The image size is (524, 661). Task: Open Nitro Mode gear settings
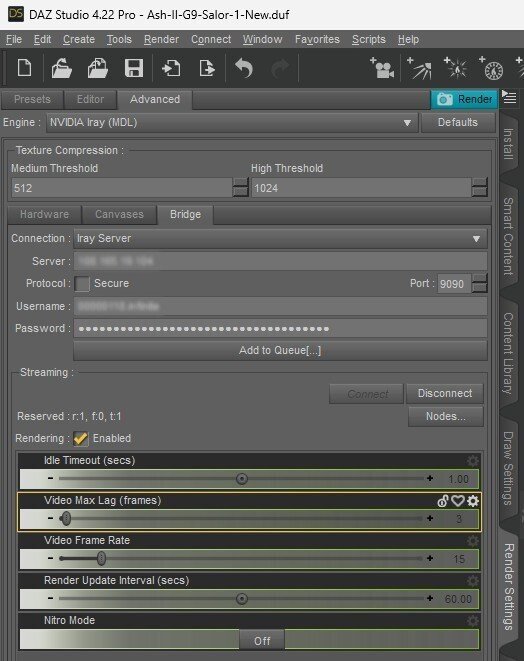coord(472,621)
